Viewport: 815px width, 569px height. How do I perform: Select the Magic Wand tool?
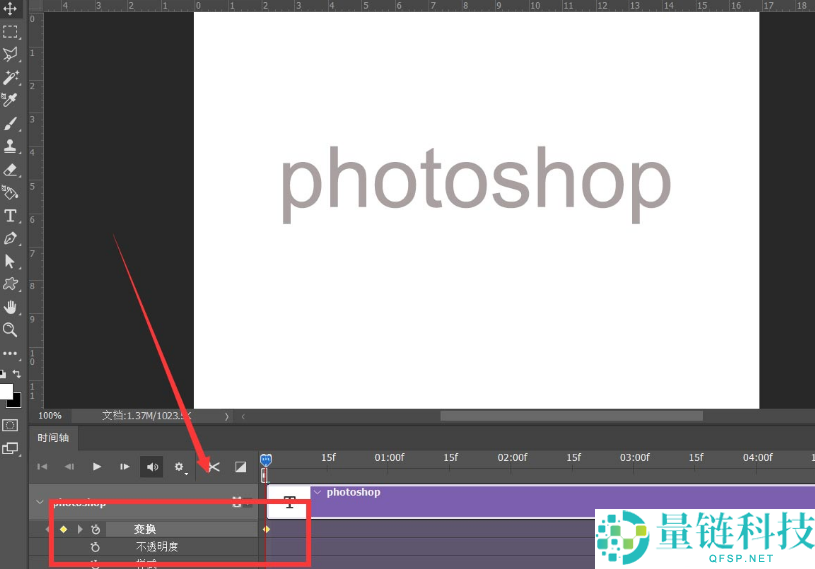point(10,77)
